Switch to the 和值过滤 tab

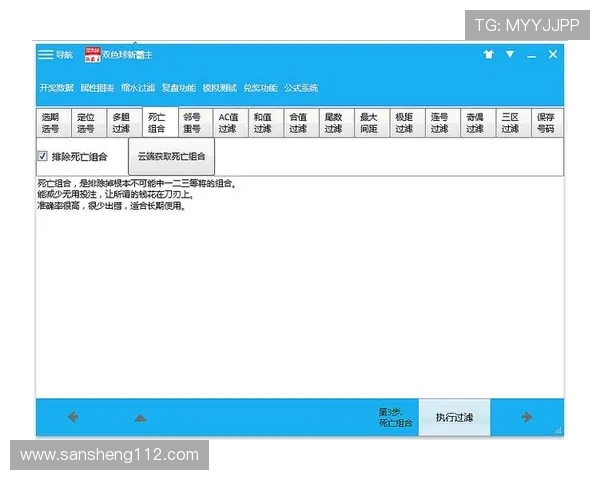pyautogui.click(x=266, y=123)
